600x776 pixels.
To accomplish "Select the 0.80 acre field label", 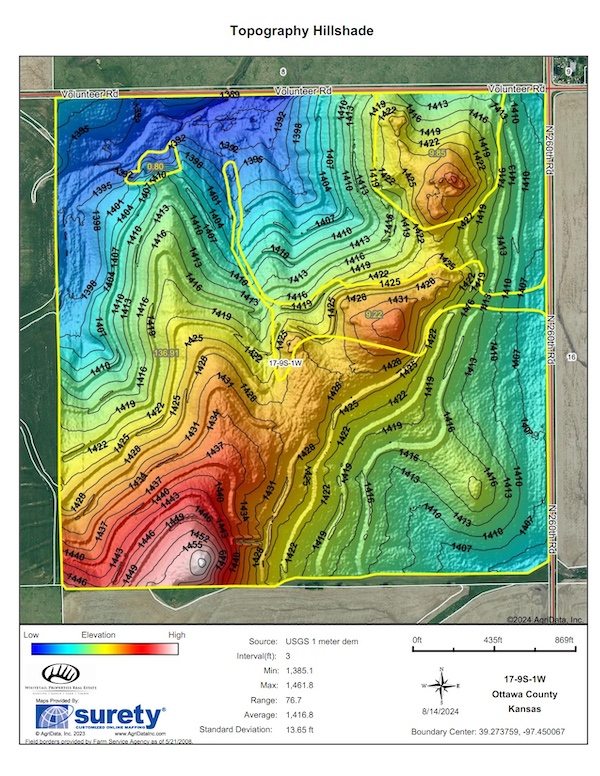I will click(x=155, y=165).
